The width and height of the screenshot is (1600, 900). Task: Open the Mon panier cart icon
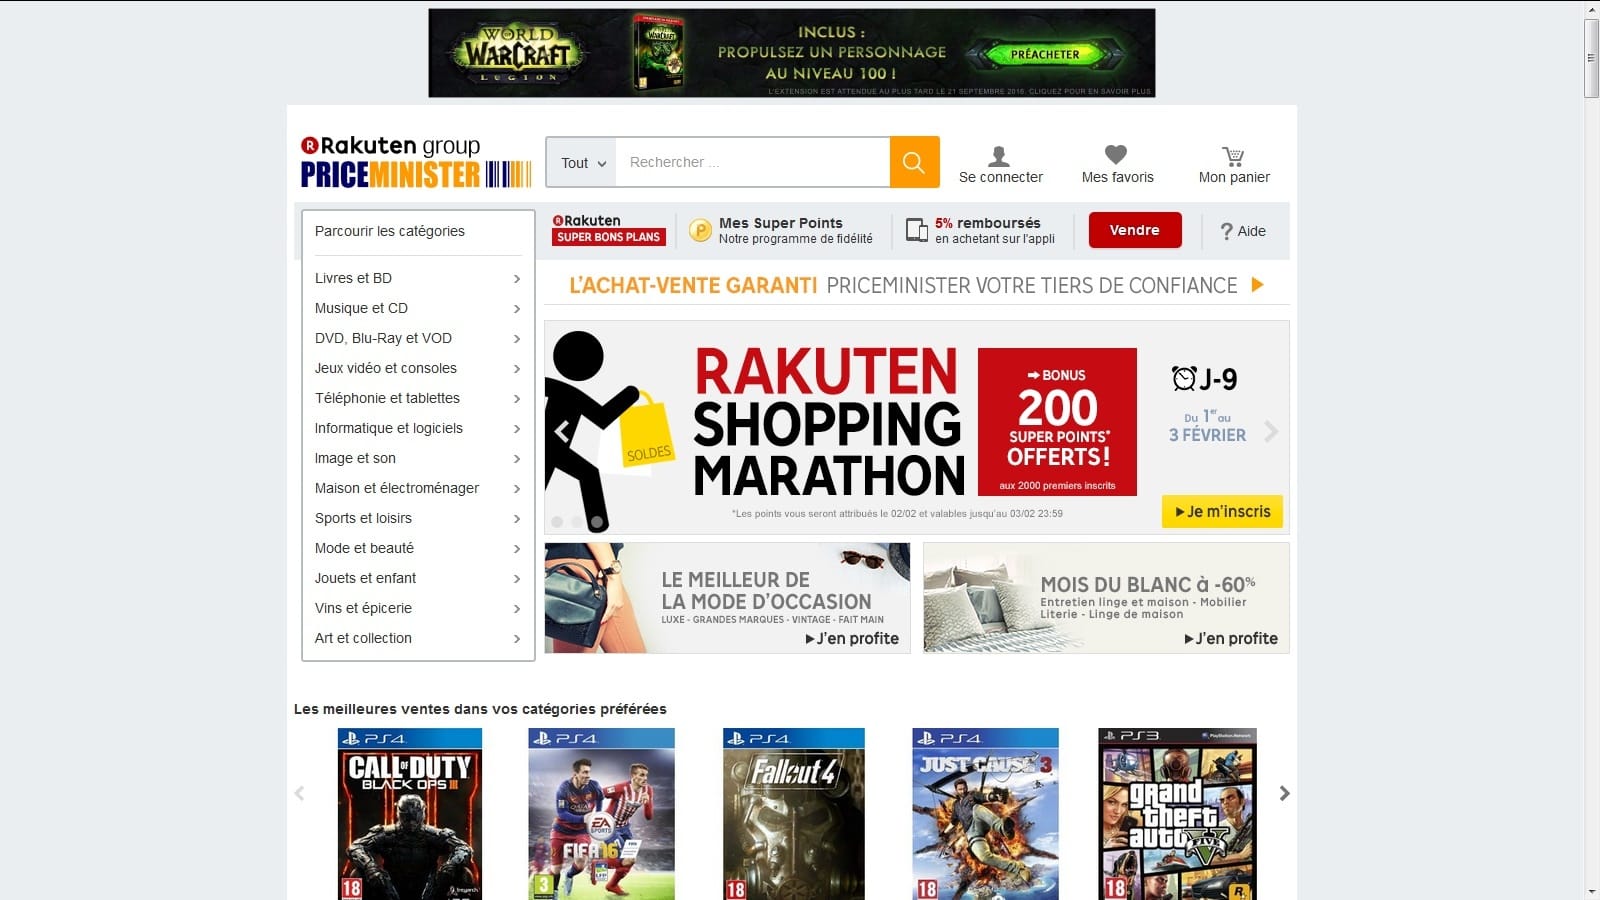pos(1233,156)
